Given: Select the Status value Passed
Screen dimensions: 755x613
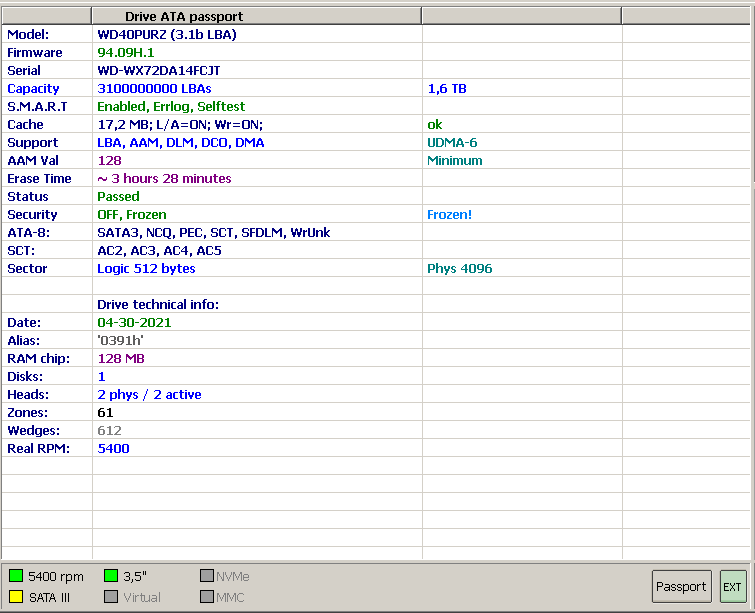Looking at the screenshot, I should [x=118, y=196].
